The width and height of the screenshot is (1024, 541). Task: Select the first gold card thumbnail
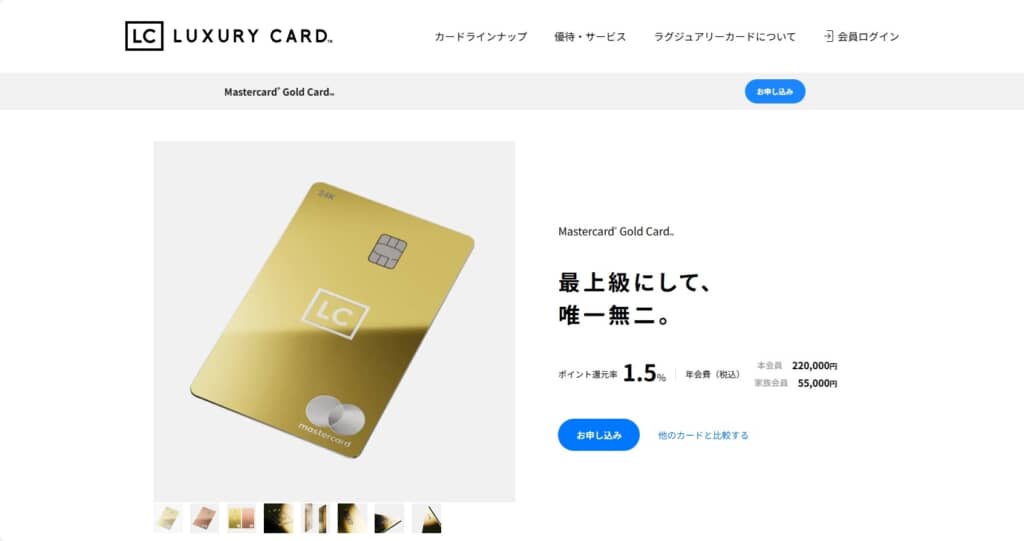pos(168,518)
